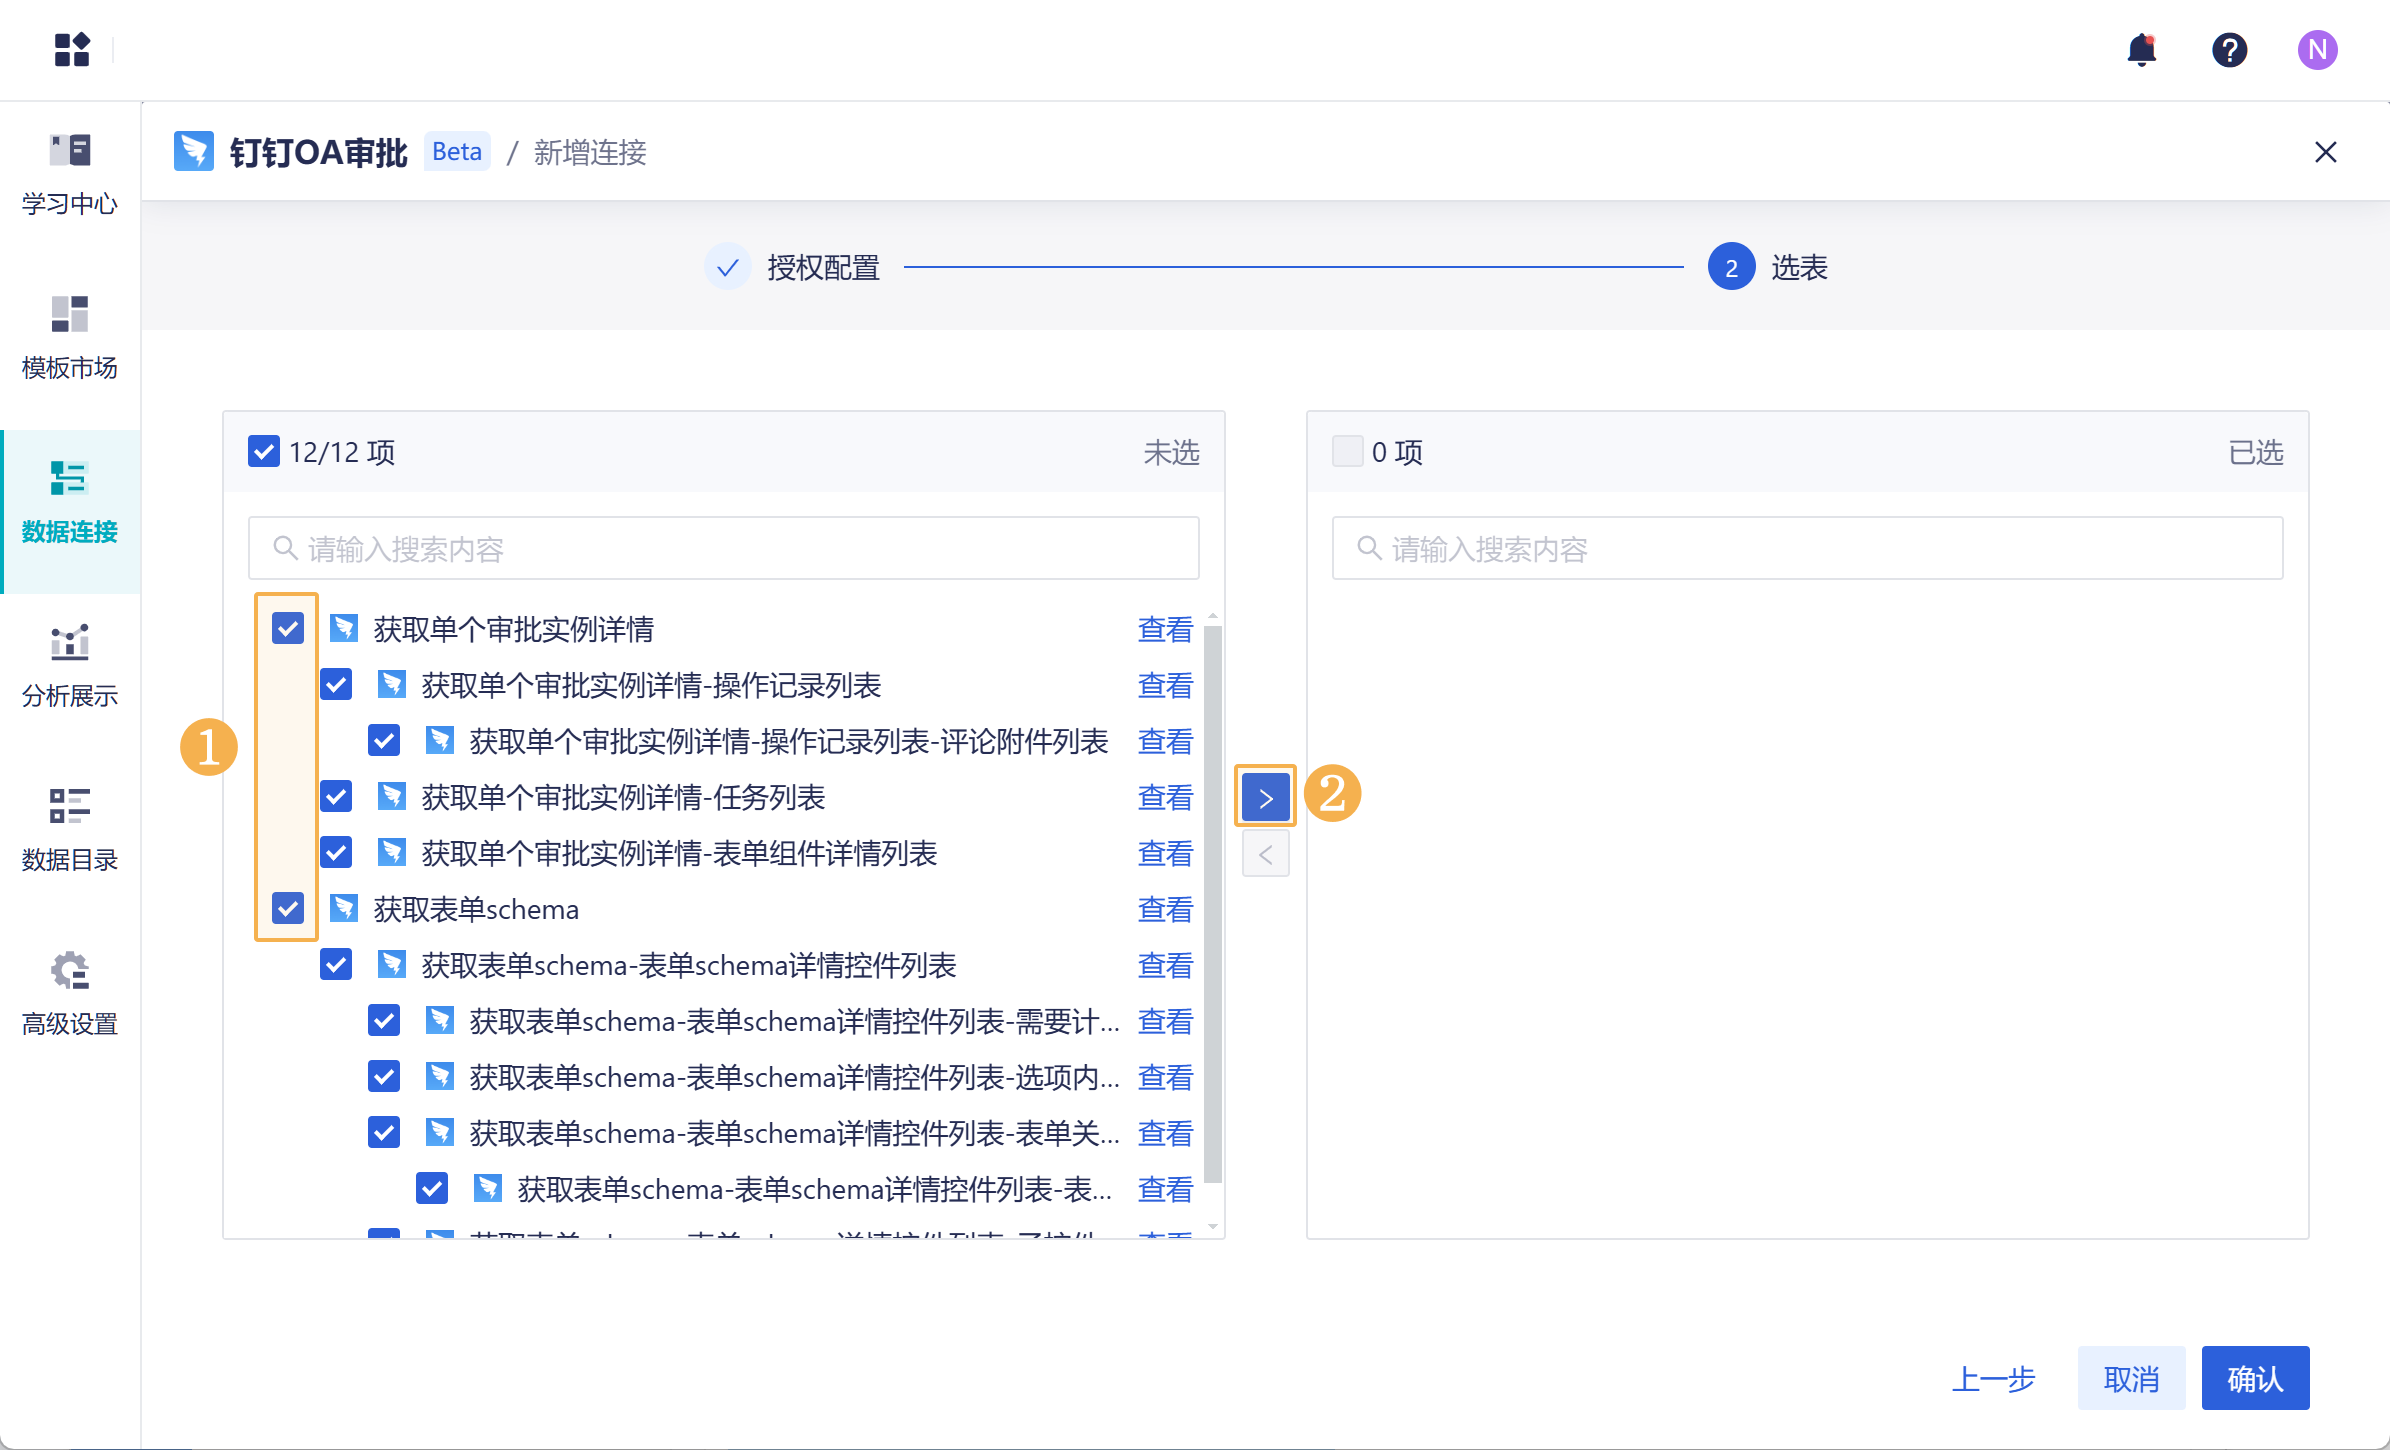Click the left panel search input field
2390x1450 pixels.
point(723,549)
